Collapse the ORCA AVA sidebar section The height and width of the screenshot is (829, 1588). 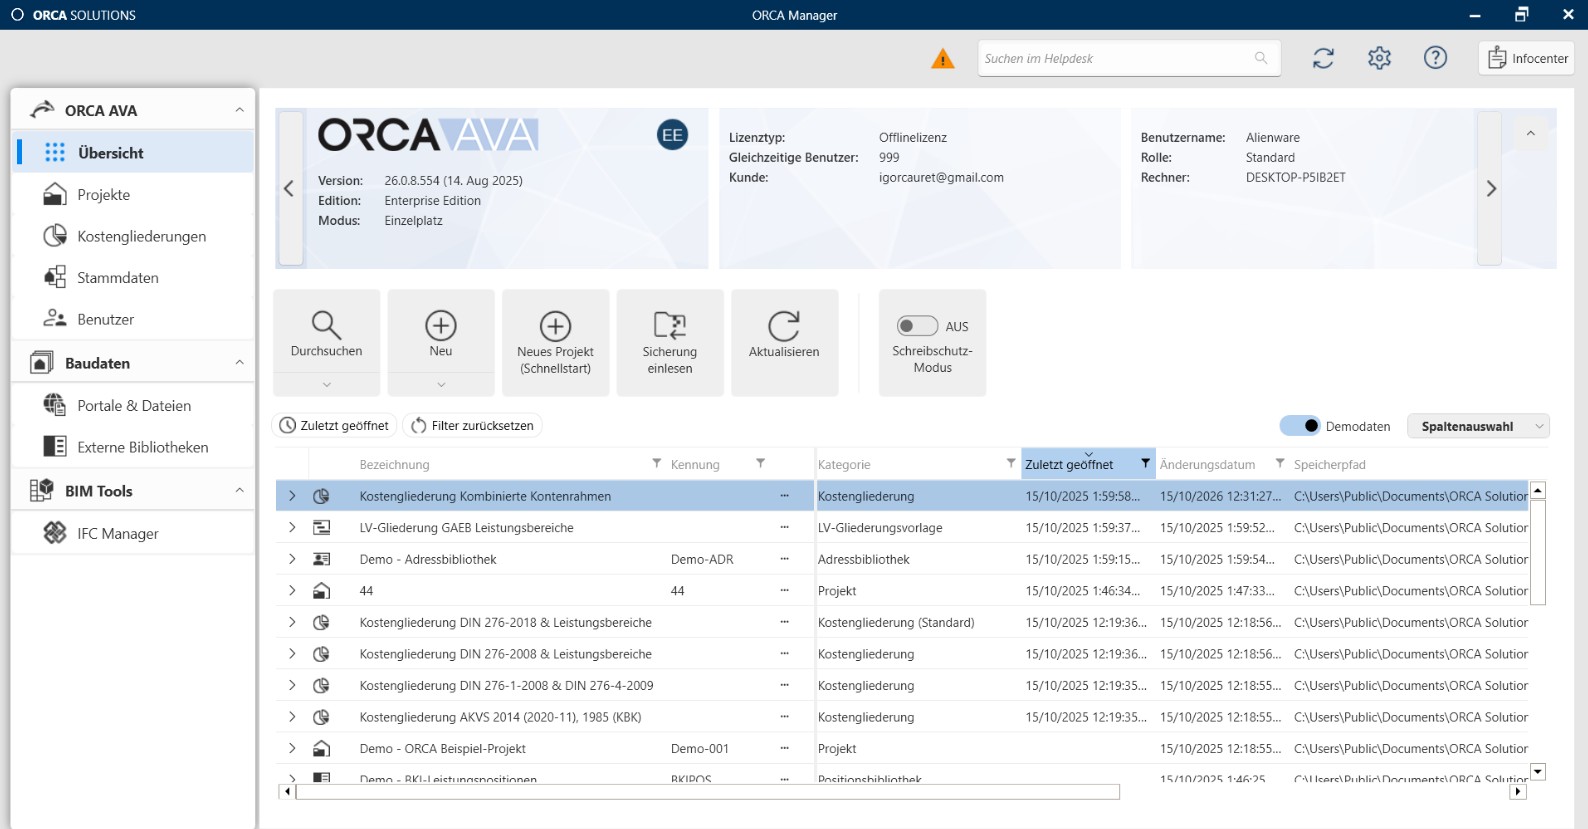tap(239, 110)
